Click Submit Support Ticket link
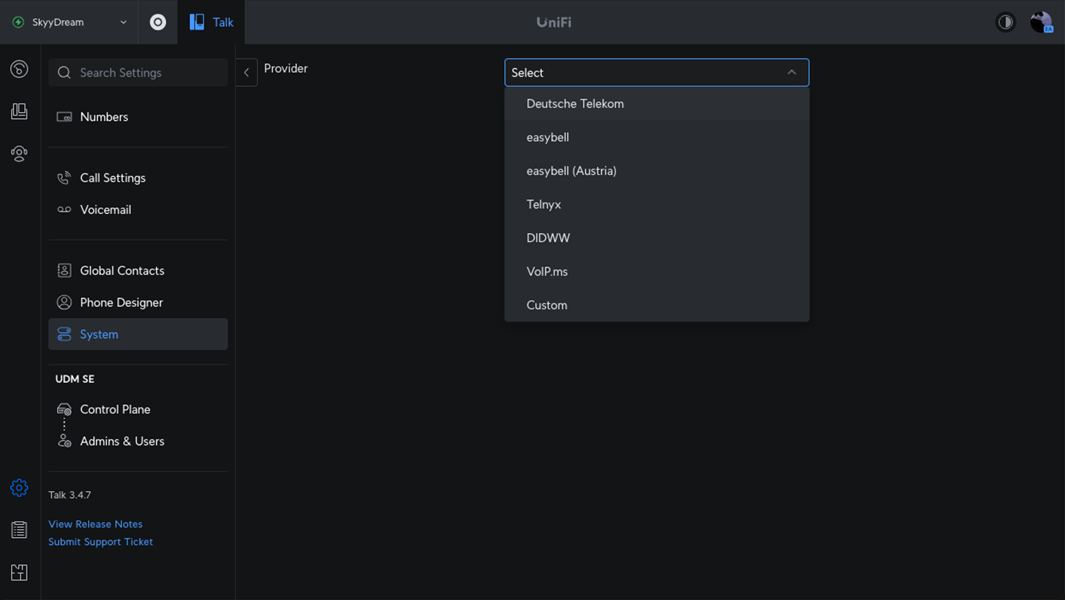This screenshot has width=1065, height=600. [100, 542]
